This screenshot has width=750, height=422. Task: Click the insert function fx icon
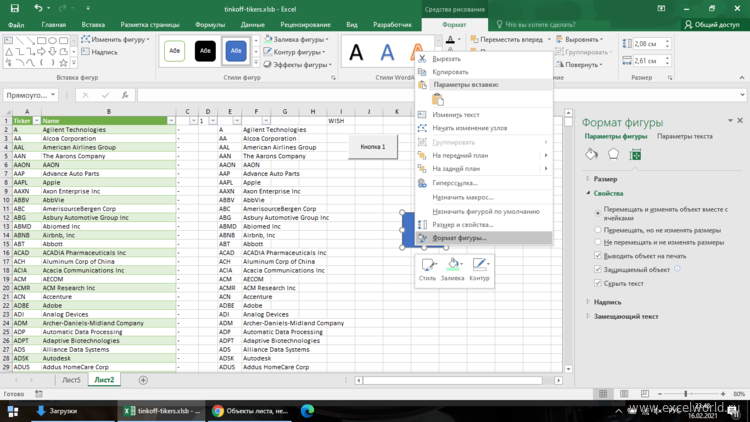[125, 95]
